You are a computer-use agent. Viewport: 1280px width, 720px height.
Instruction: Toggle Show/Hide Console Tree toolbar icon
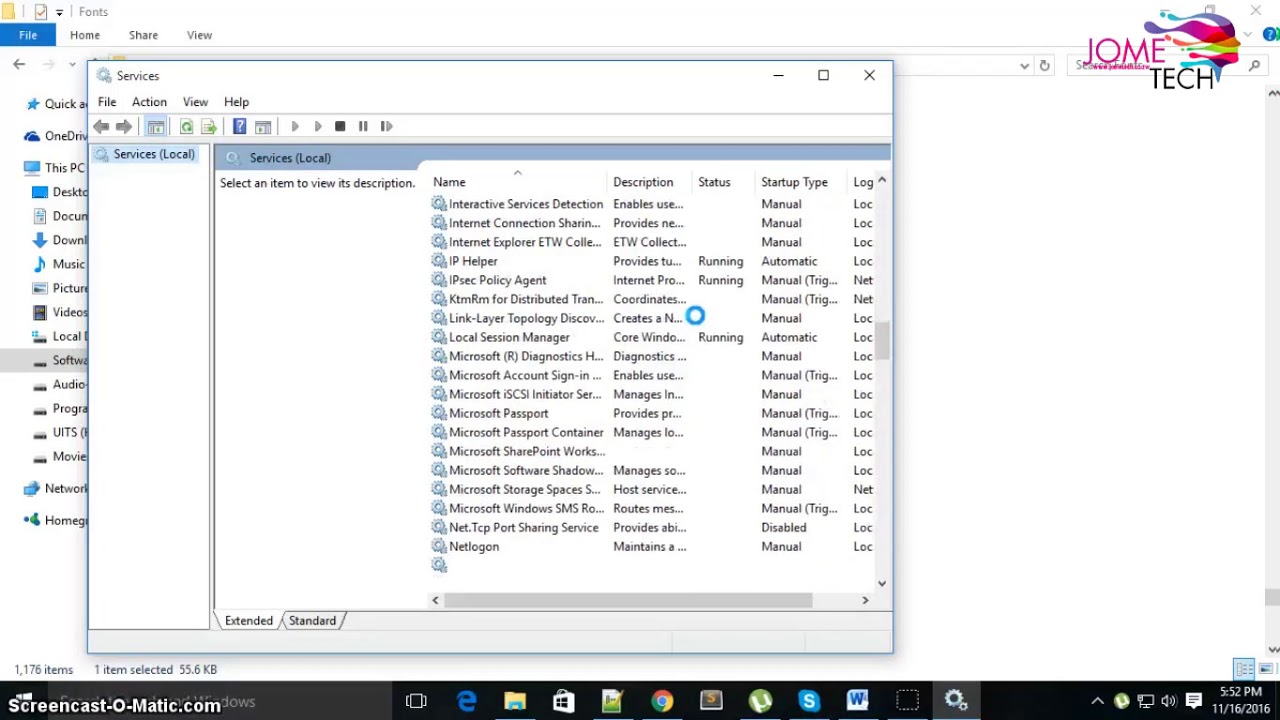(155, 126)
